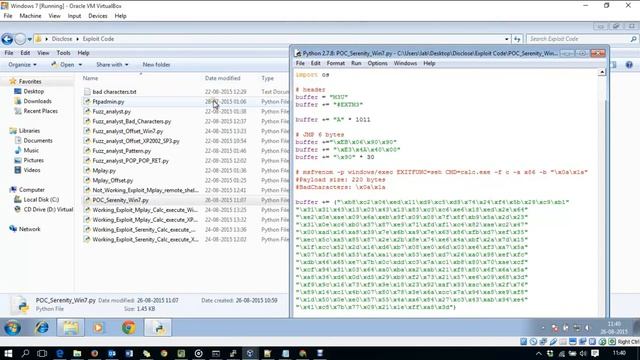
Task: Open IDLE Run menu
Action: pyautogui.click(x=356, y=64)
